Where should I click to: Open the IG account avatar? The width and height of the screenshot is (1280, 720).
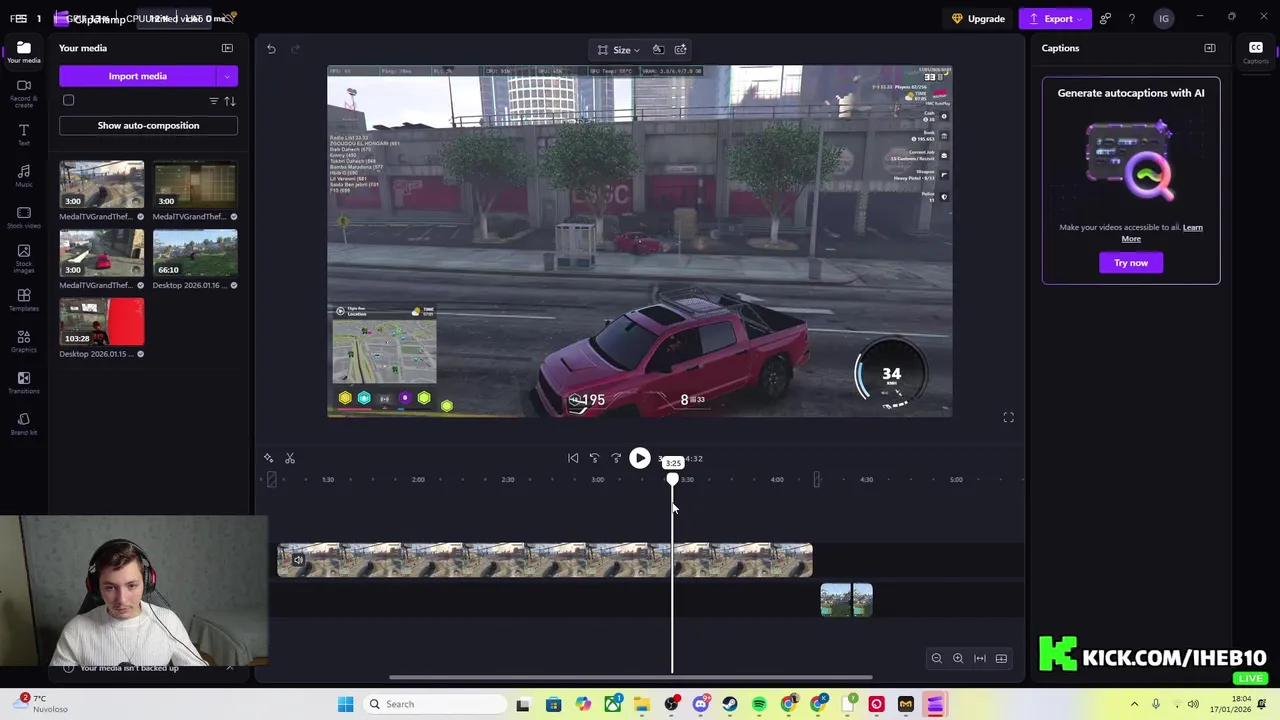pos(1163,18)
